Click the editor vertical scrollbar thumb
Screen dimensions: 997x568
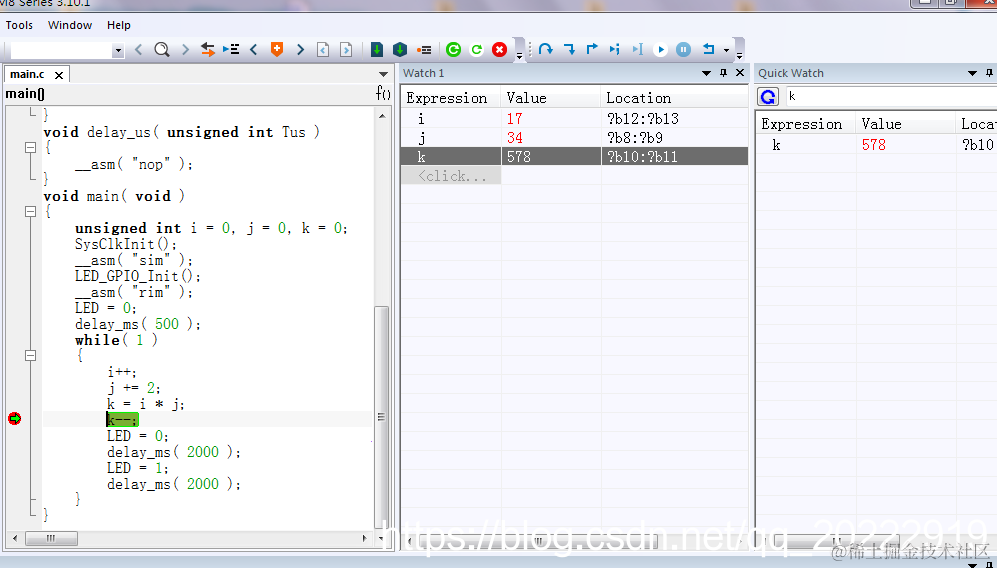[x=382, y=417]
